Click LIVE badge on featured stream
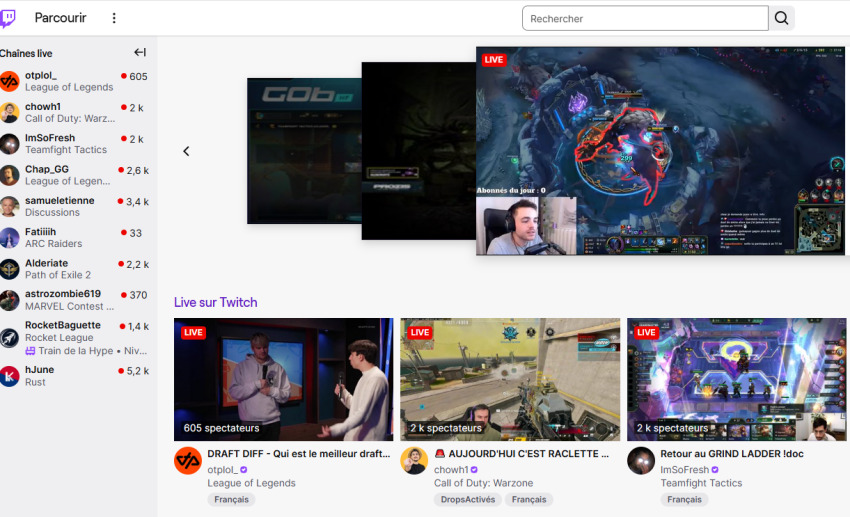This screenshot has height=517, width=850. 494,60
